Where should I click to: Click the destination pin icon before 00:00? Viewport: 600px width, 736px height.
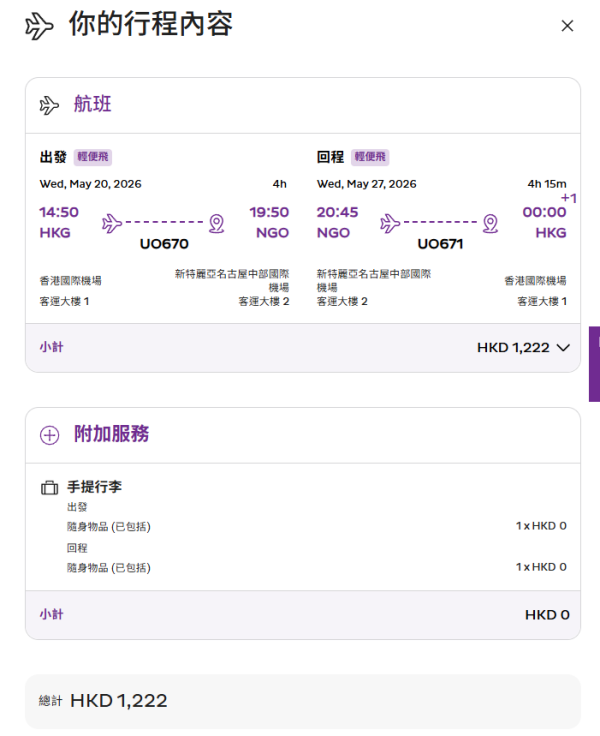pos(490,222)
